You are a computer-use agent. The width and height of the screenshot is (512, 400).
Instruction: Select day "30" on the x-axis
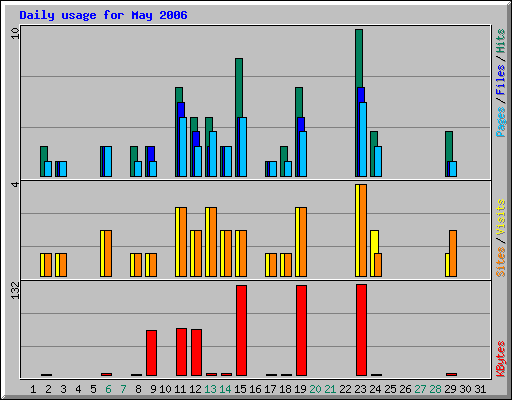pyautogui.click(x=465, y=389)
